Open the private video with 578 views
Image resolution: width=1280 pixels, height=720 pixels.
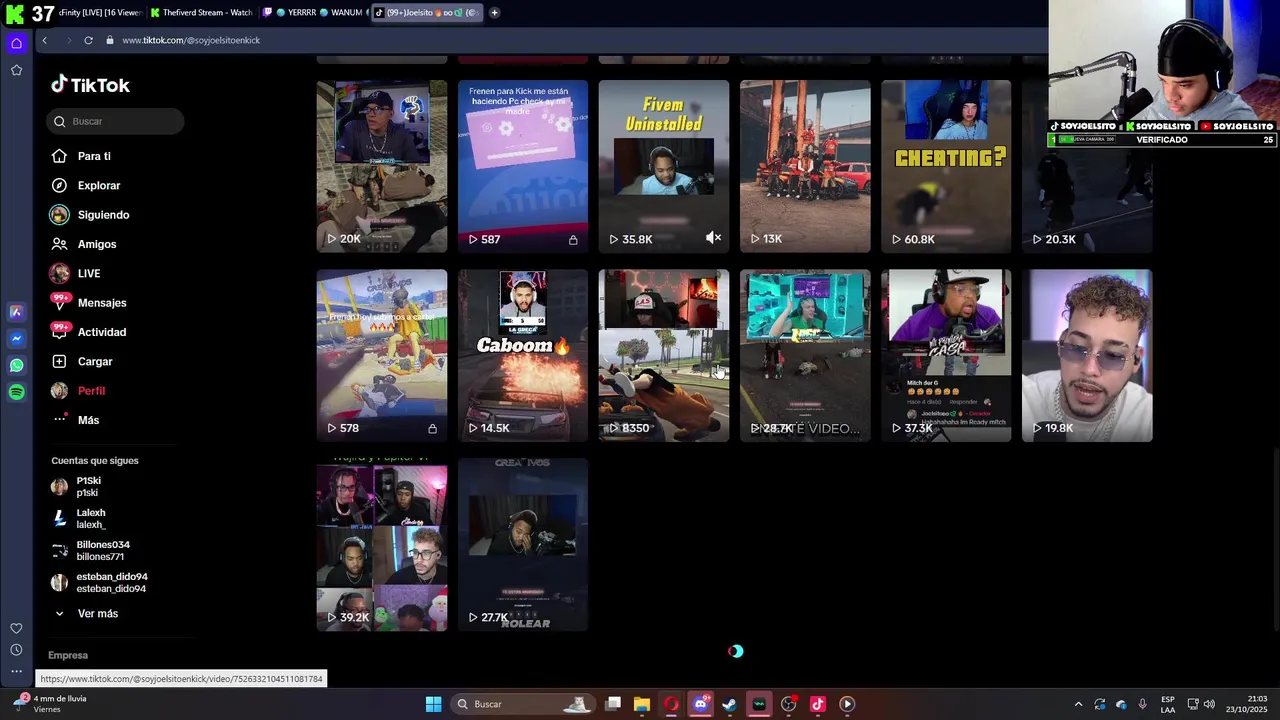point(382,355)
